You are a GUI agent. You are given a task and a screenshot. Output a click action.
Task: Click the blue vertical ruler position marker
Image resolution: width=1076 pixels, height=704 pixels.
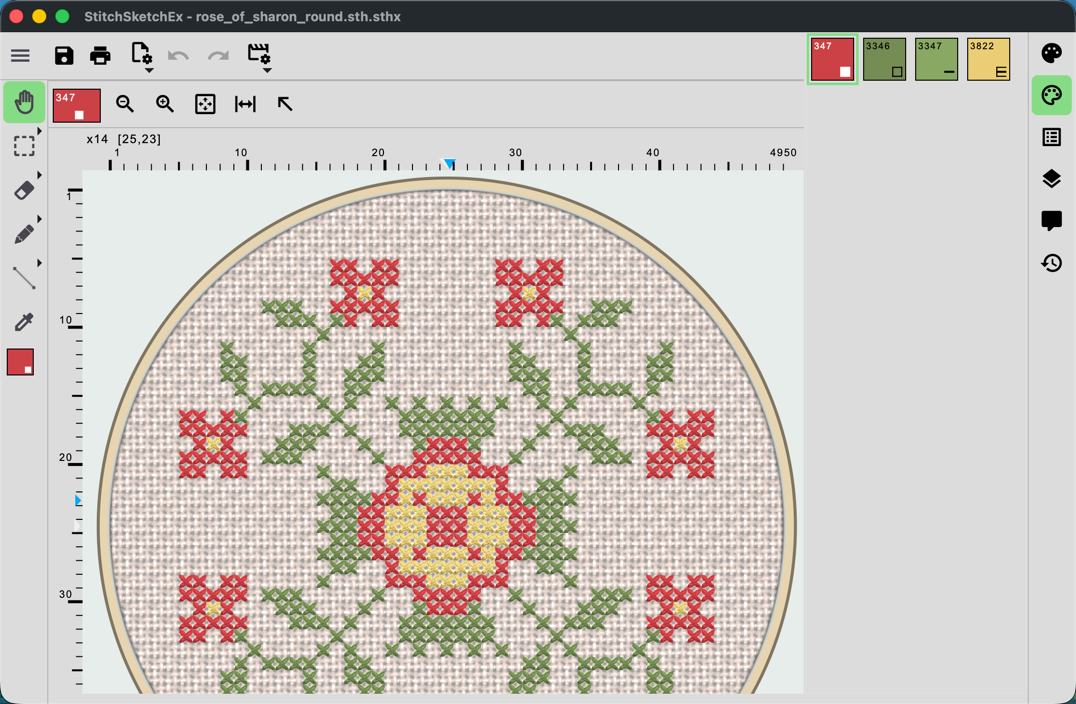click(78, 501)
